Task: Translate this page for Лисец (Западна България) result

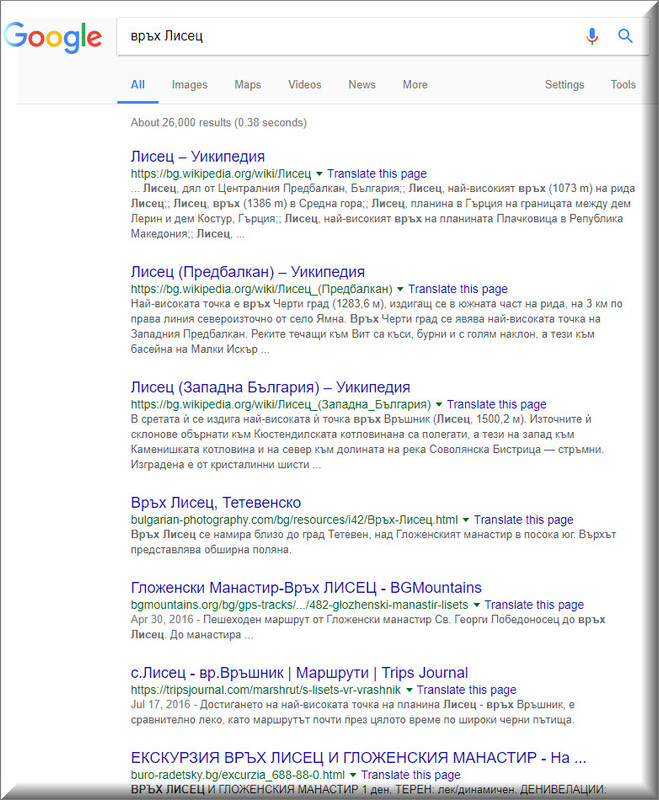Action: click(496, 405)
